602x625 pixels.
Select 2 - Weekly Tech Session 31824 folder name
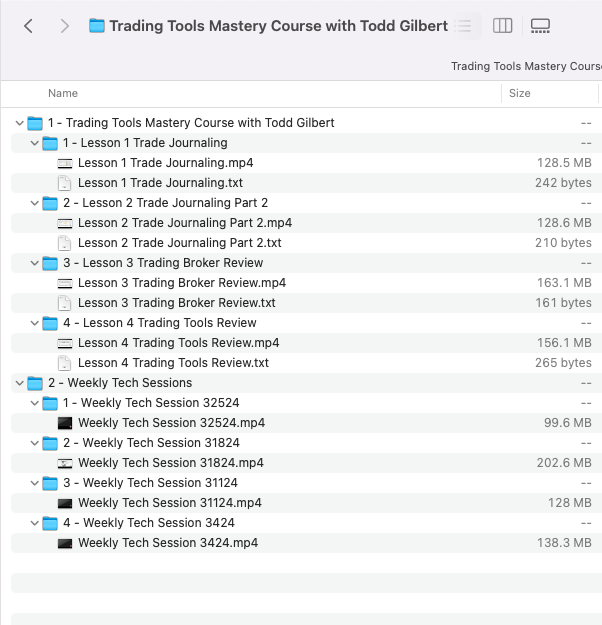(151, 443)
